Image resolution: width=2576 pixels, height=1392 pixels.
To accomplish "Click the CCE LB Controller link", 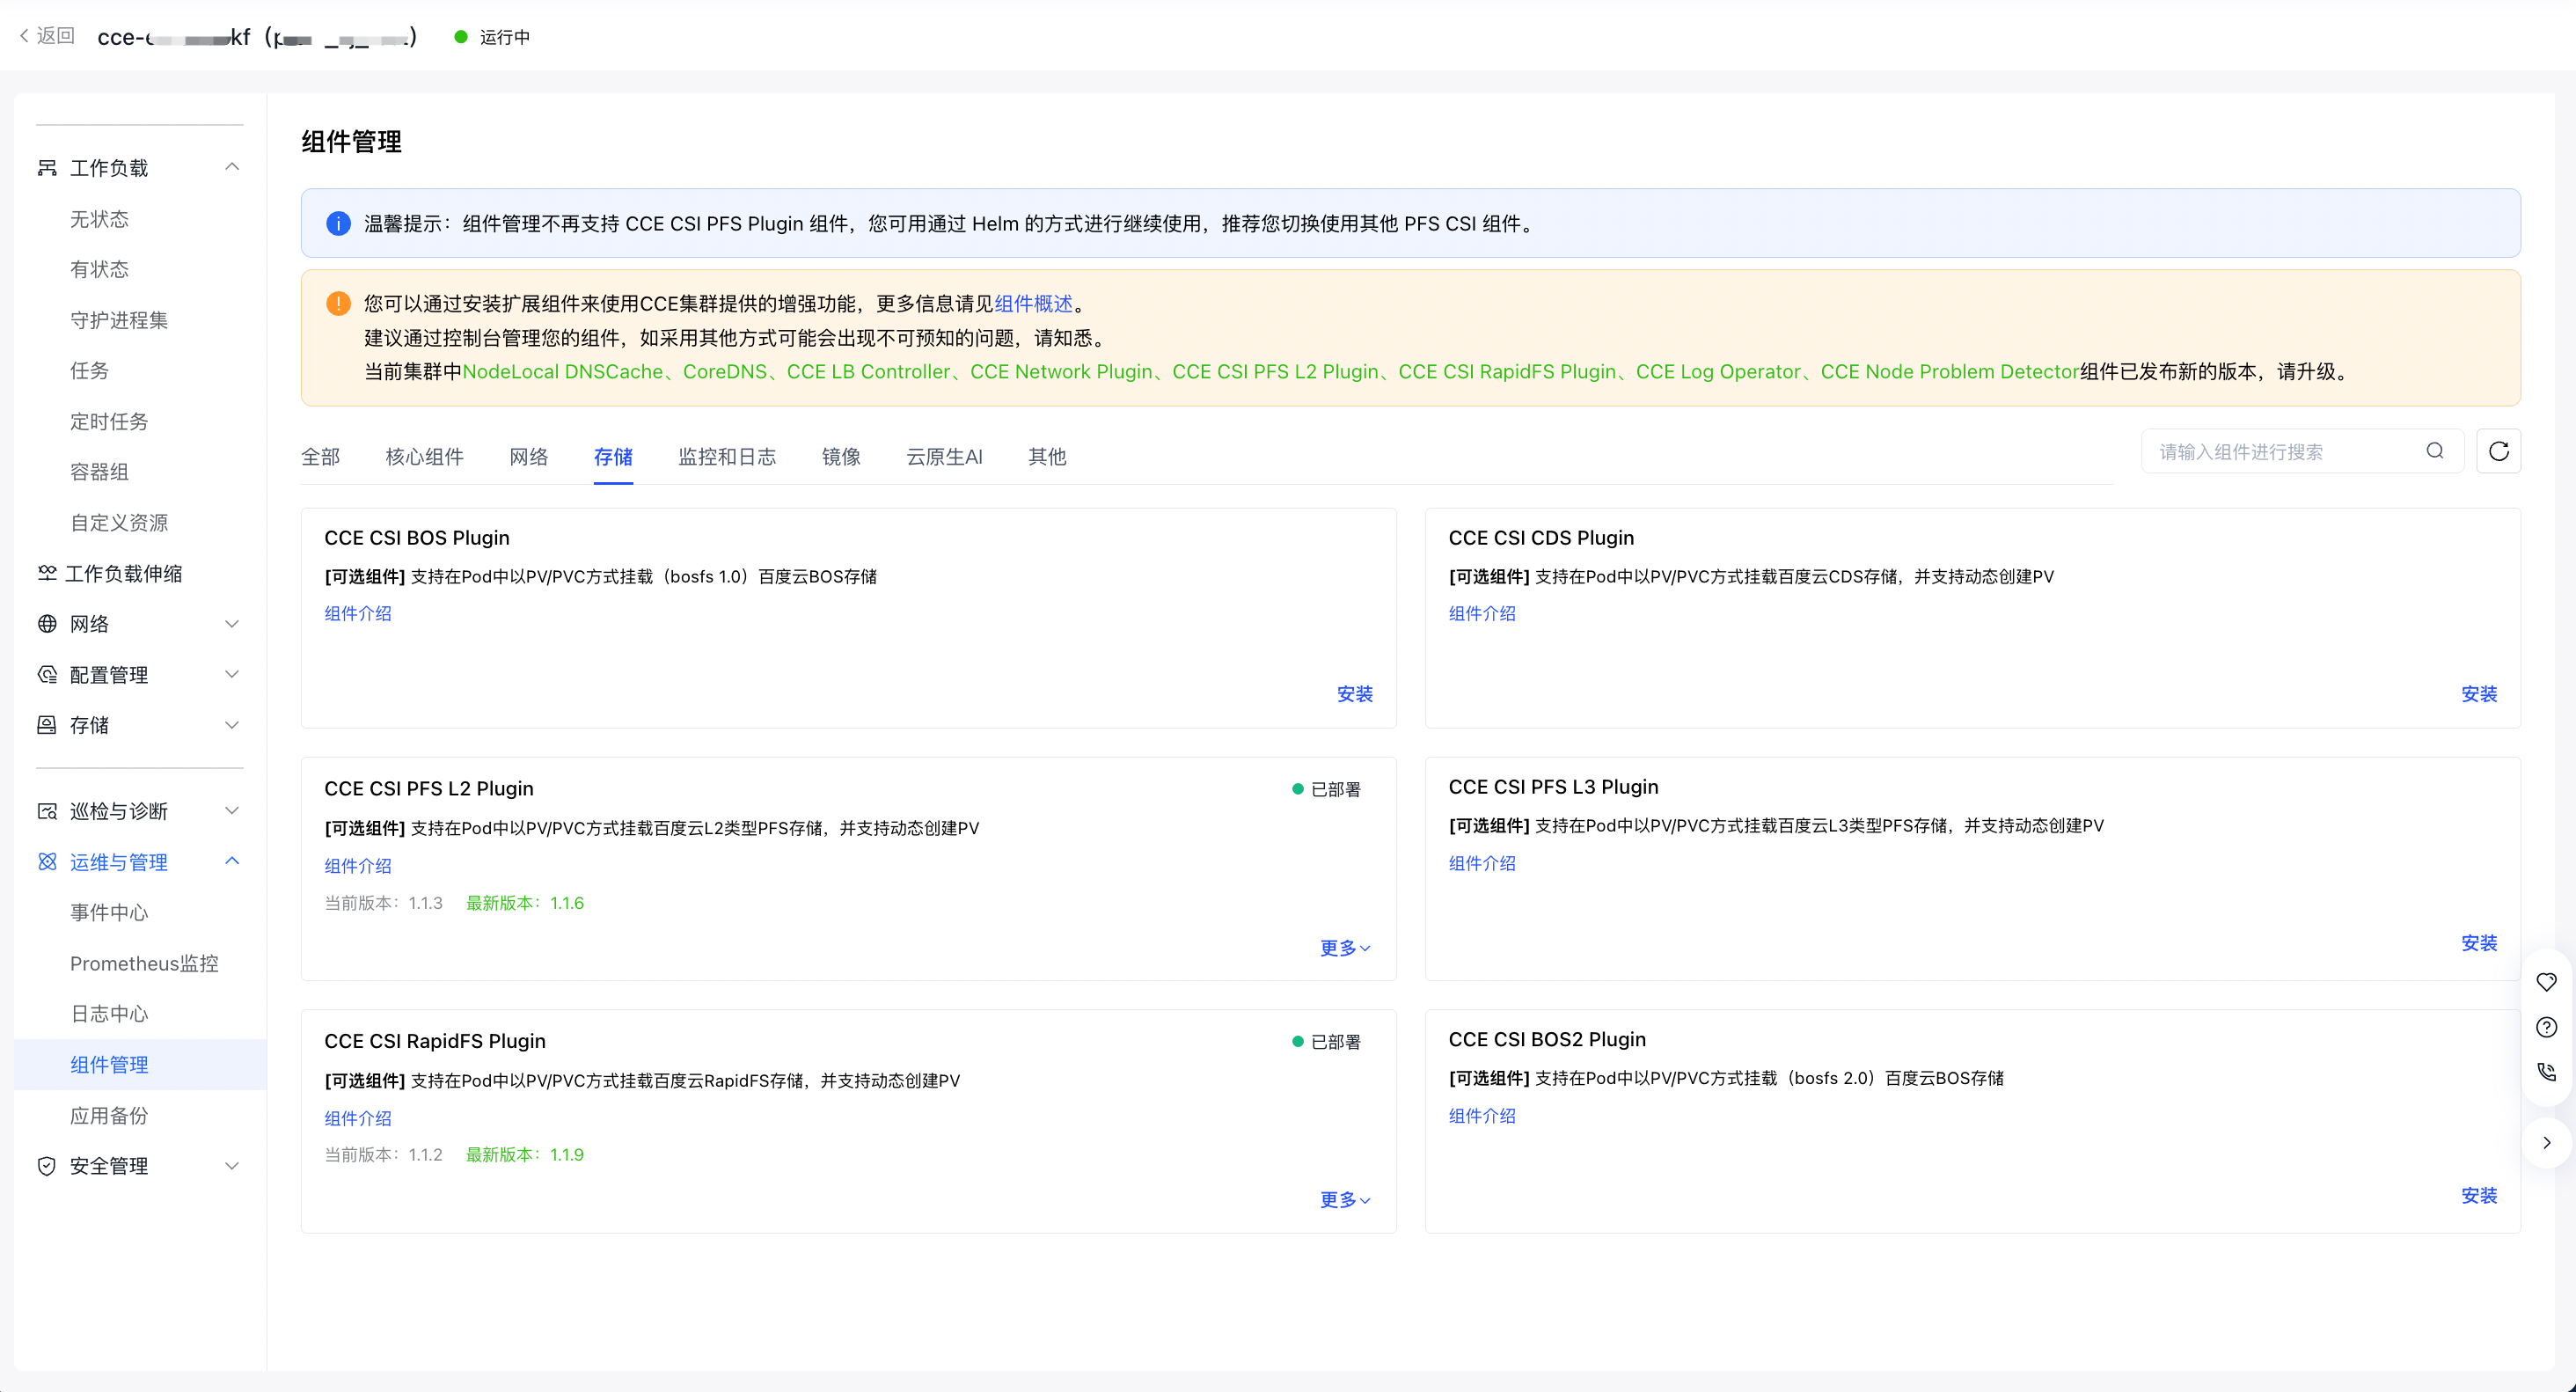I will tap(869, 372).
